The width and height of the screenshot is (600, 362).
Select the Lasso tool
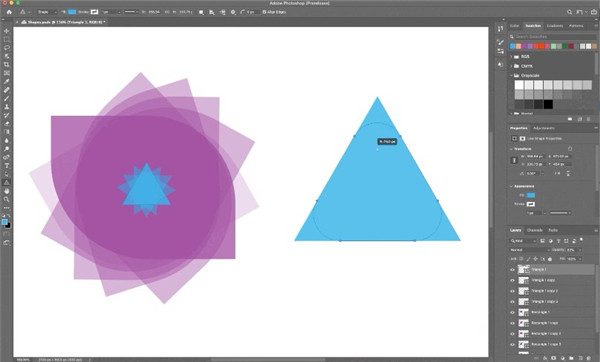pyautogui.click(x=7, y=48)
